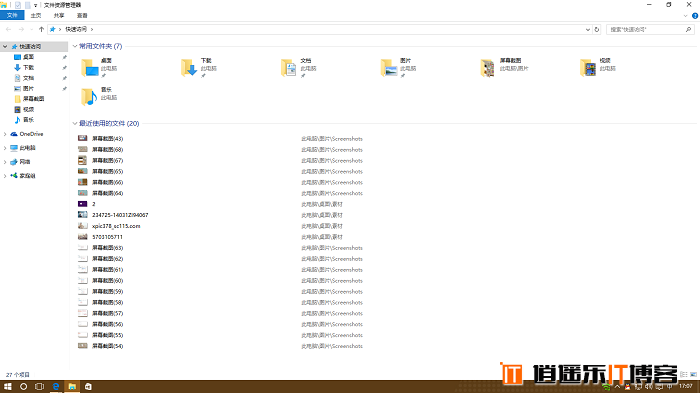Switch to the 主页 ribbon tab

click(x=36, y=15)
